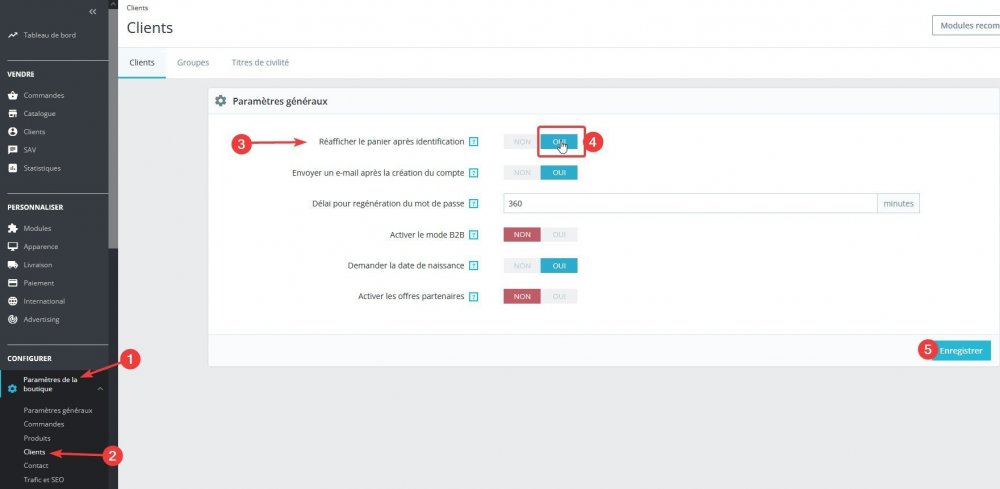
Task: Open Modules via puzzle piece icon
Action: (x=12, y=228)
